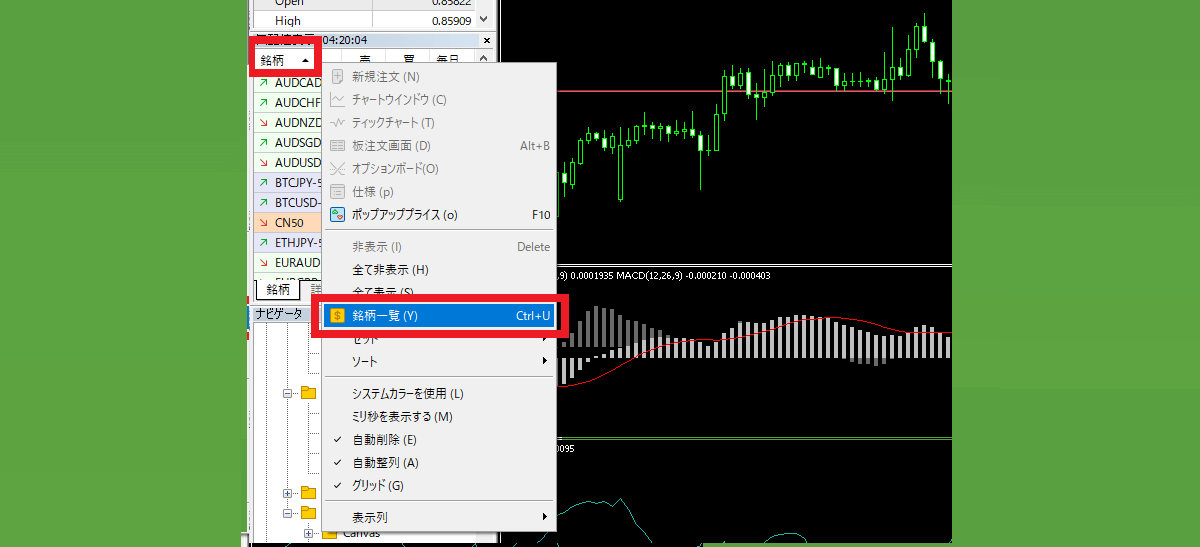The height and width of the screenshot is (547, 1200).
Task: Click the red down arrow beside CN50
Action: point(262,223)
